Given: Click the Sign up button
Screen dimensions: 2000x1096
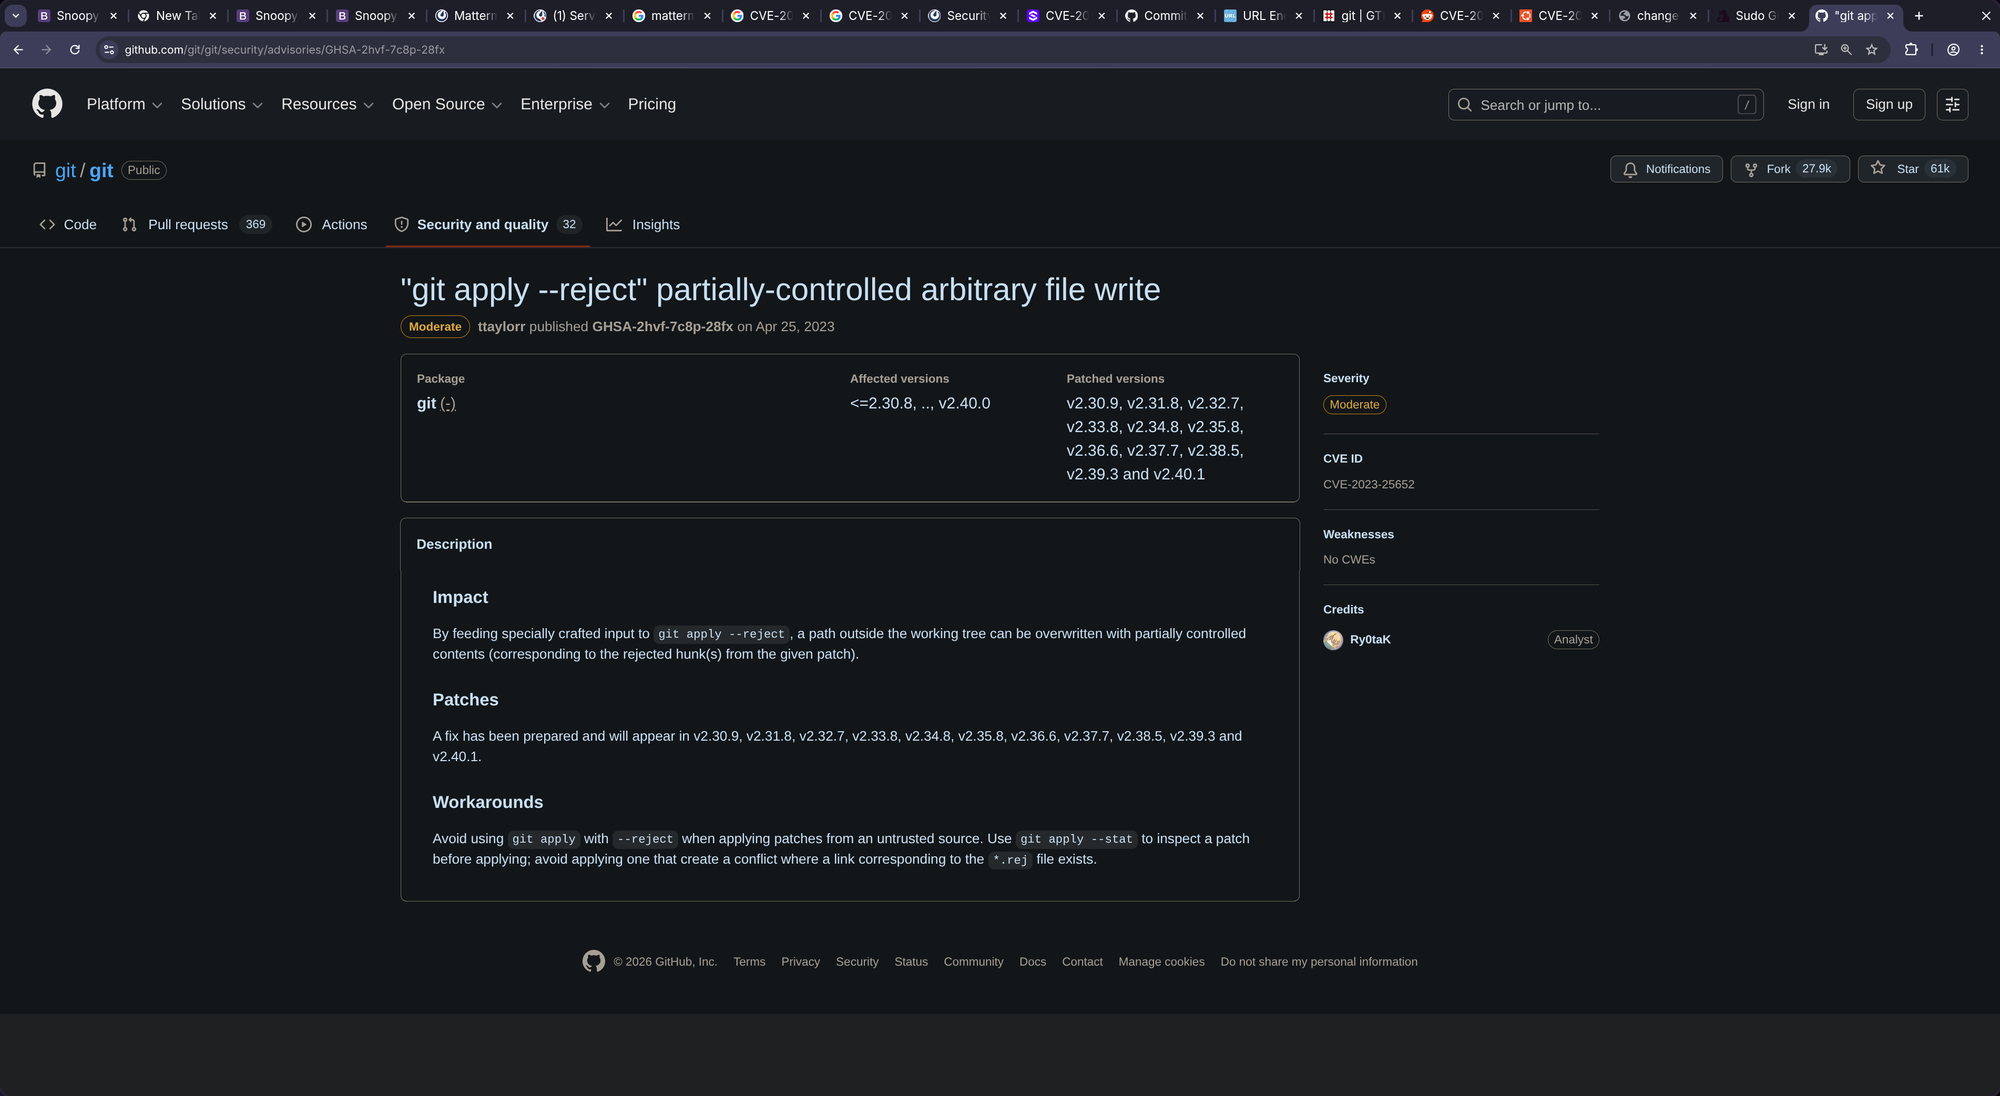Looking at the screenshot, I should pyautogui.click(x=1888, y=104).
